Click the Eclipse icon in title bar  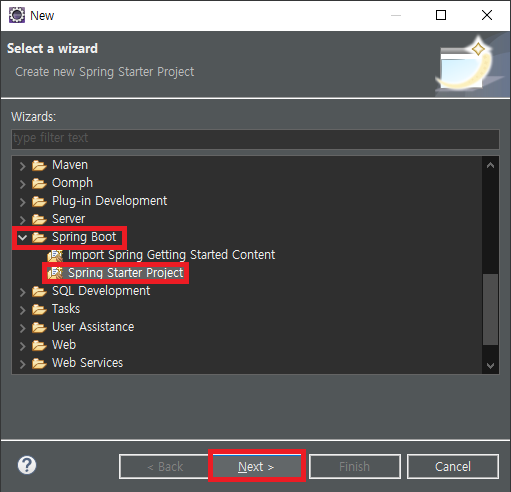[17, 15]
